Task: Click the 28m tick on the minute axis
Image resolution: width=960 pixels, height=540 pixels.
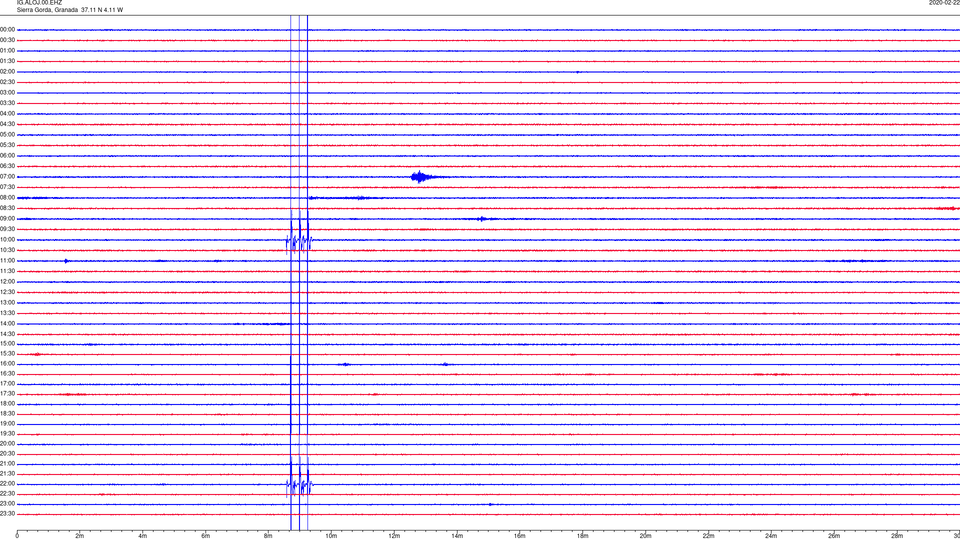Action: (x=897, y=536)
